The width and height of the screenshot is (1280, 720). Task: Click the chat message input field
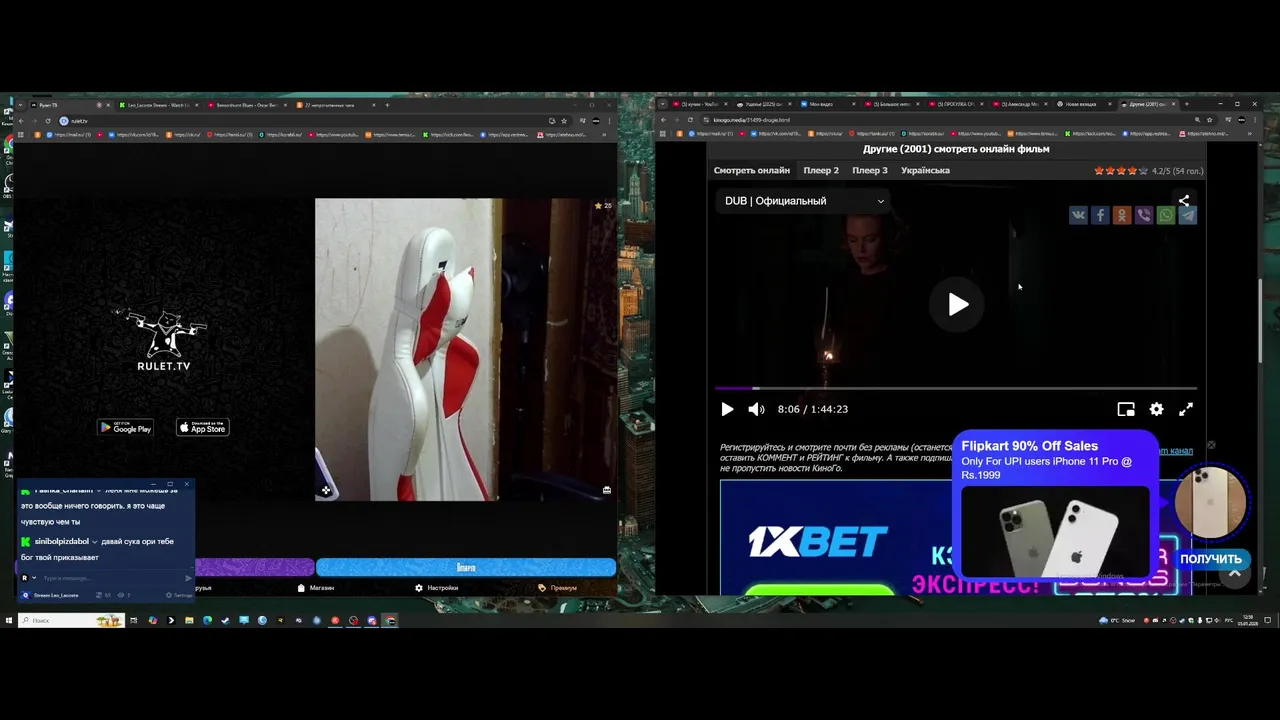click(x=110, y=578)
